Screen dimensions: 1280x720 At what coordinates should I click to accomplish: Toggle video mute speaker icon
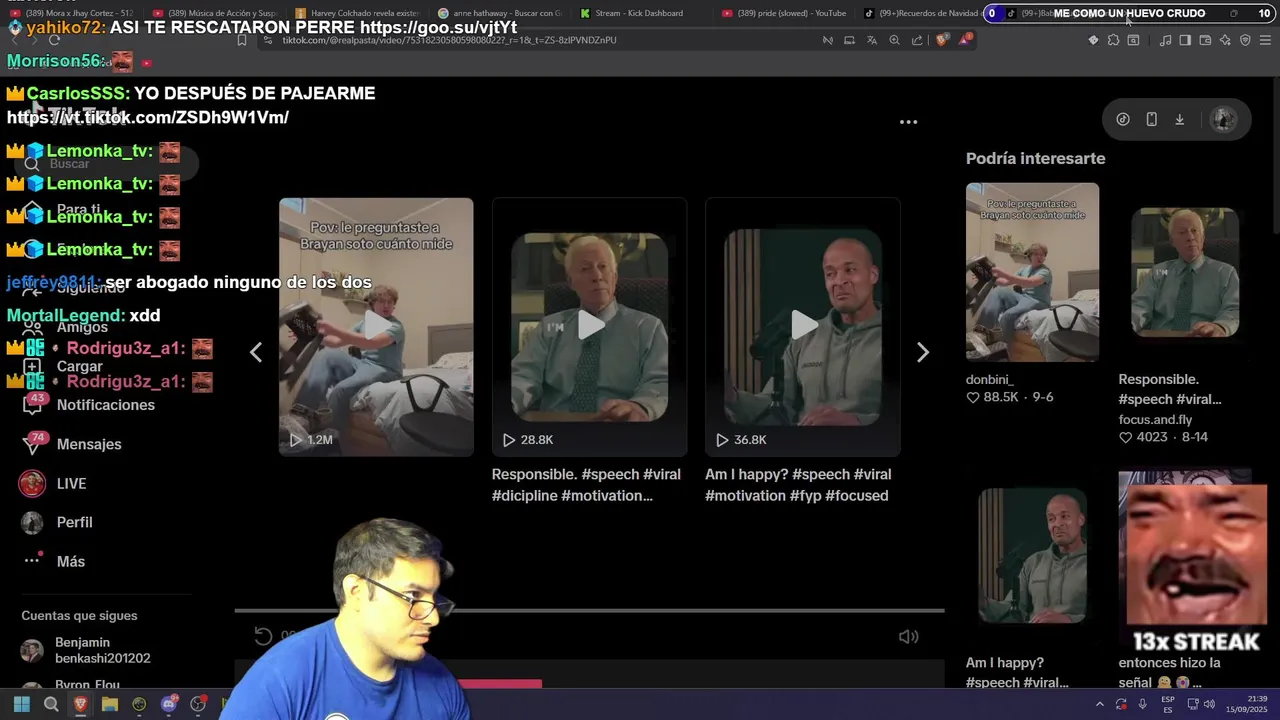click(908, 637)
